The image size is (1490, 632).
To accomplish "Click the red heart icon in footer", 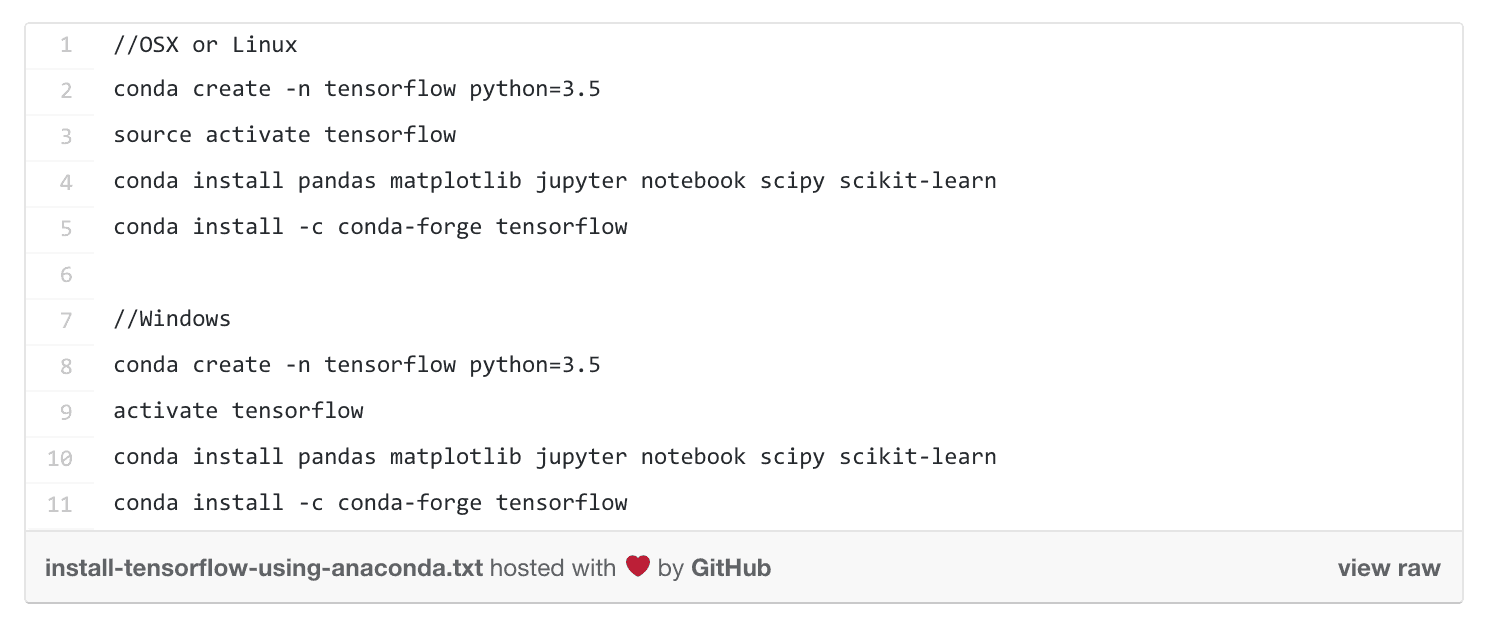I will (638, 567).
